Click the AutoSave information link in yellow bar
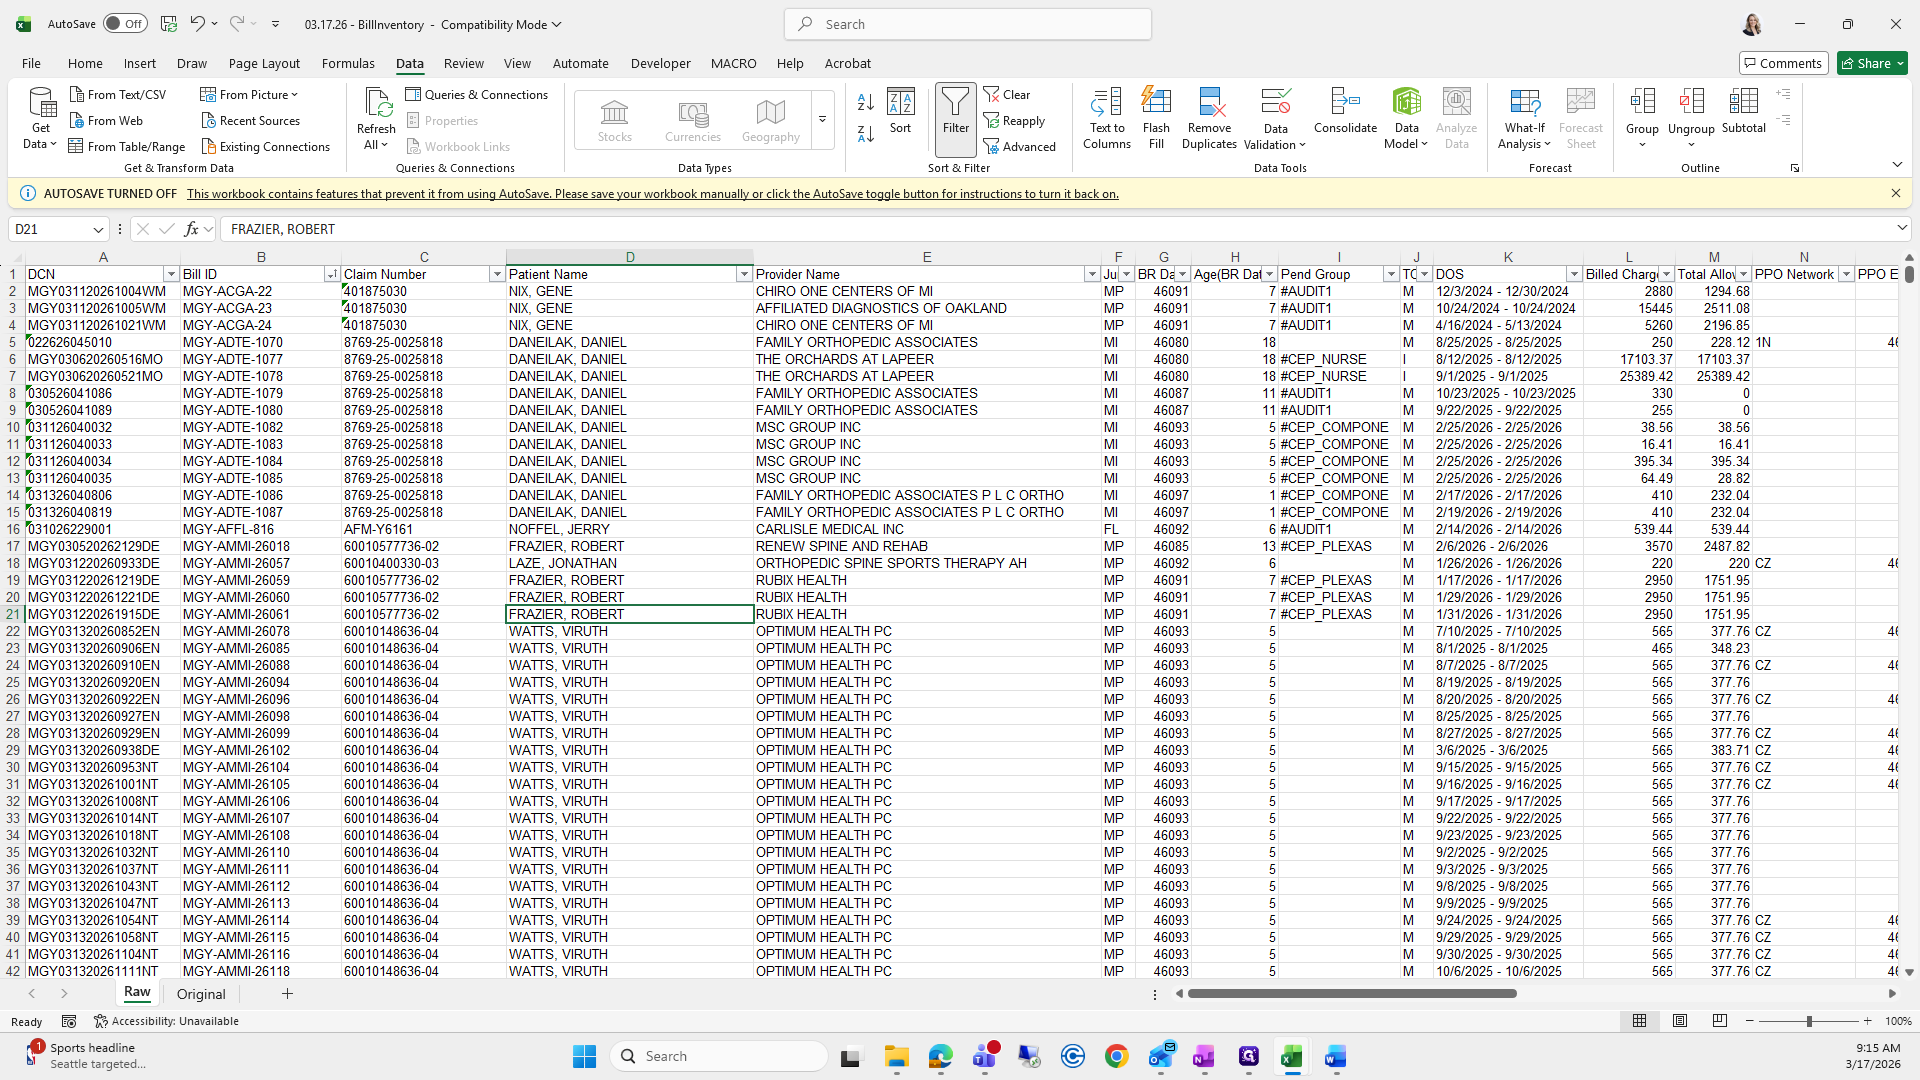This screenshot has width=1920, height=1080. coord(652,194)
